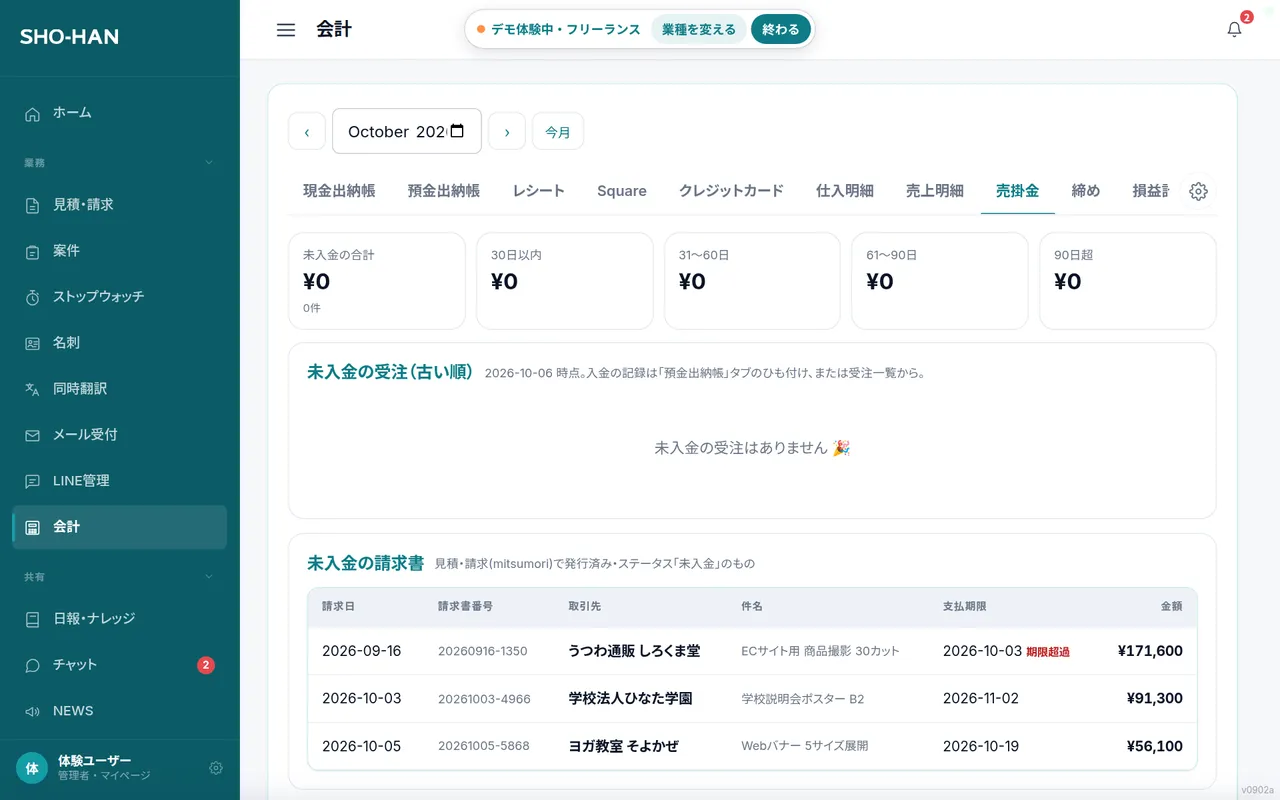The height and width of the screenshot is (800, 1280).
Task: Collapse the 共有 sidebar section
Action: point(209,577)
